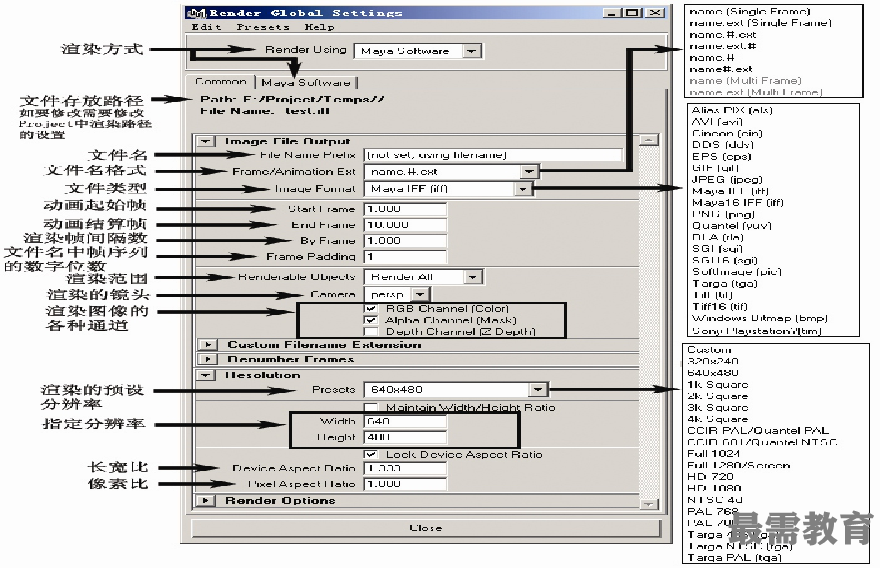
Task: Click the Maya icon in title bar
Action: pos(196,12)
